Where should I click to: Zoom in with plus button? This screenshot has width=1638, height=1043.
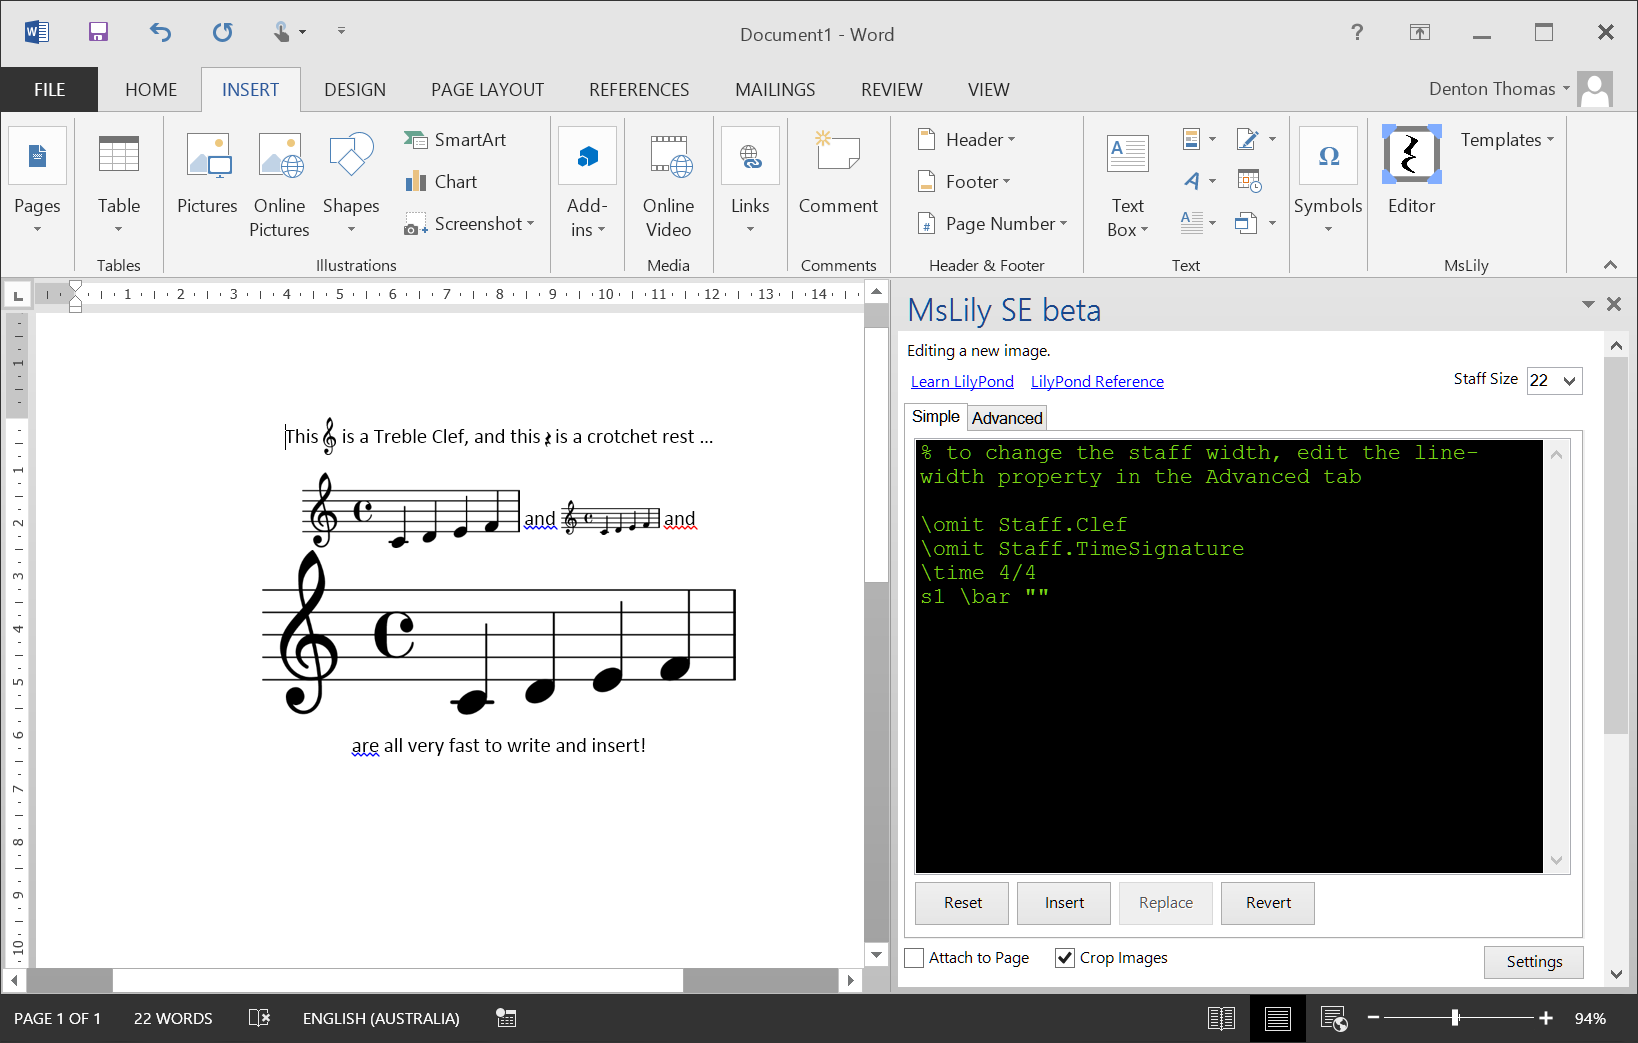coord(1546,1018)
